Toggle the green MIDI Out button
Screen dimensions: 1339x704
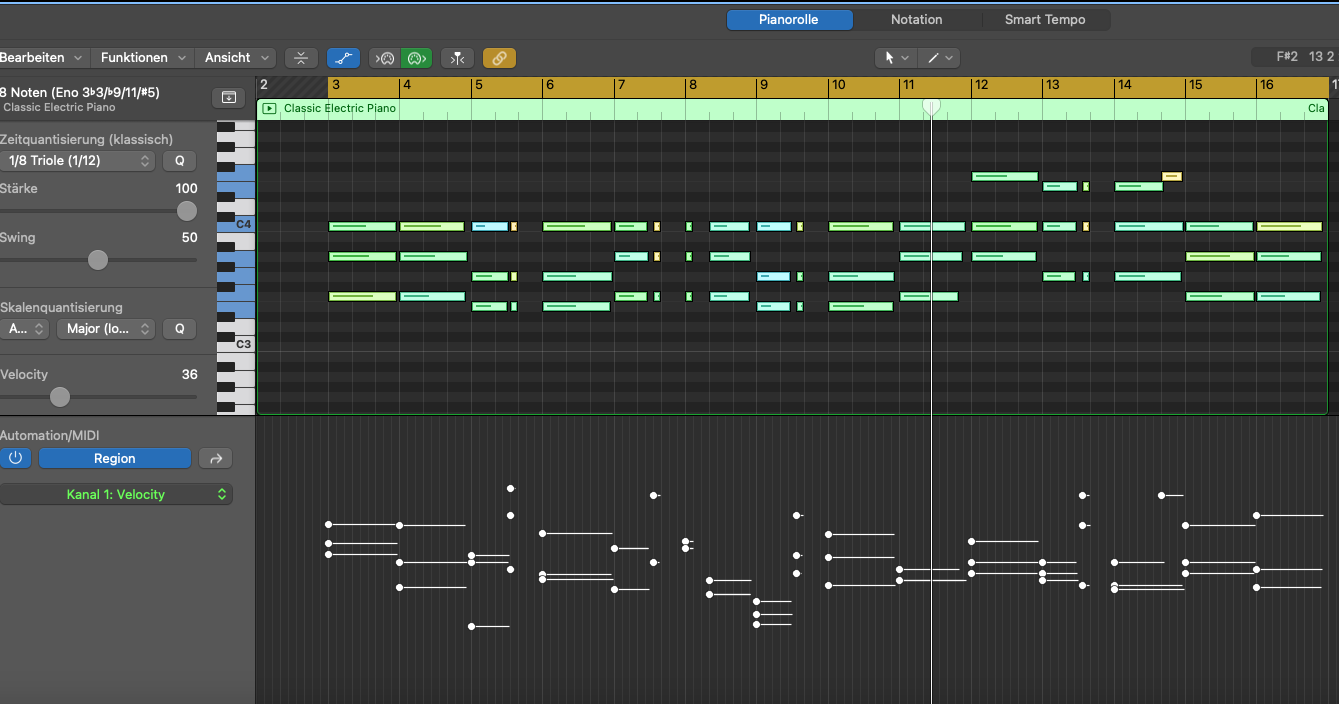pyautogui.click(x=417, y=58)
